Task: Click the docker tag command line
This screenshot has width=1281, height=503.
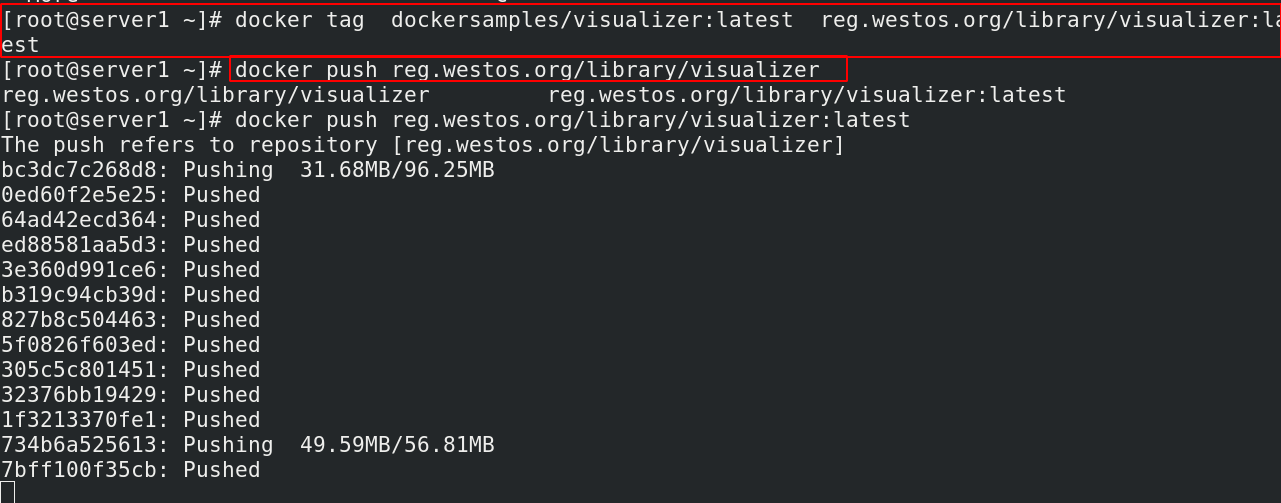Action: 640,21
